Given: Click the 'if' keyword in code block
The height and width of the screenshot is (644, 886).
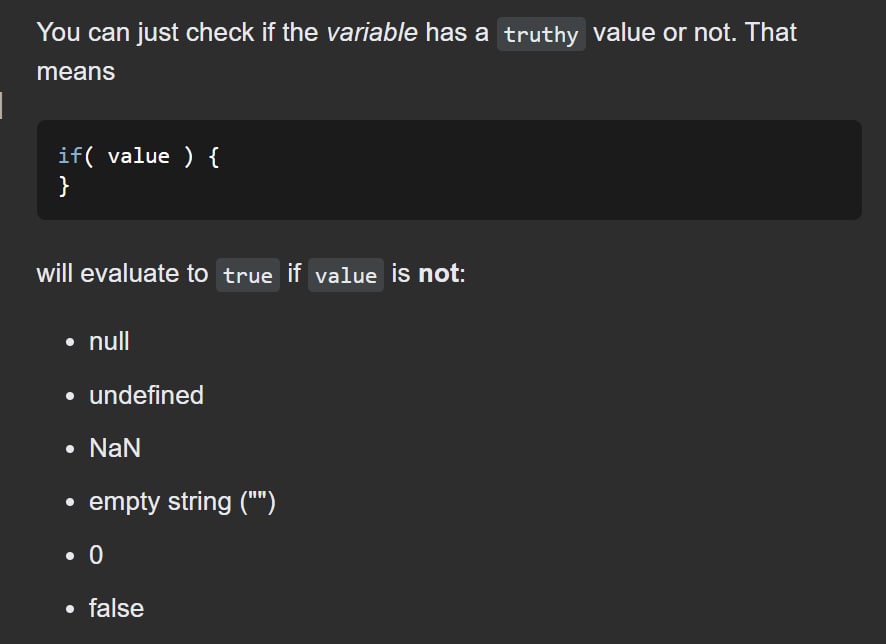Looking at the screenshot, I should [x=70, y=156].
